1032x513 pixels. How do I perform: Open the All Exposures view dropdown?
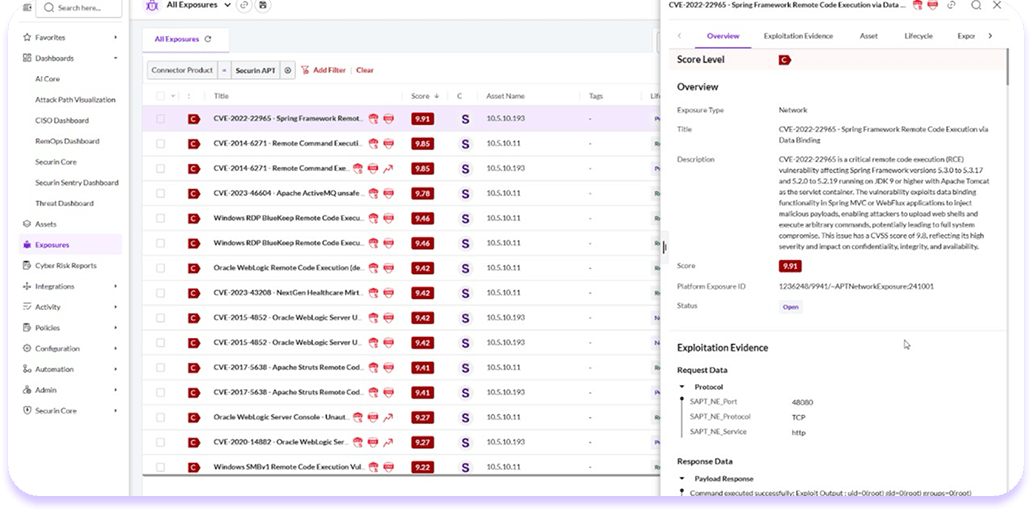[229, 6]
